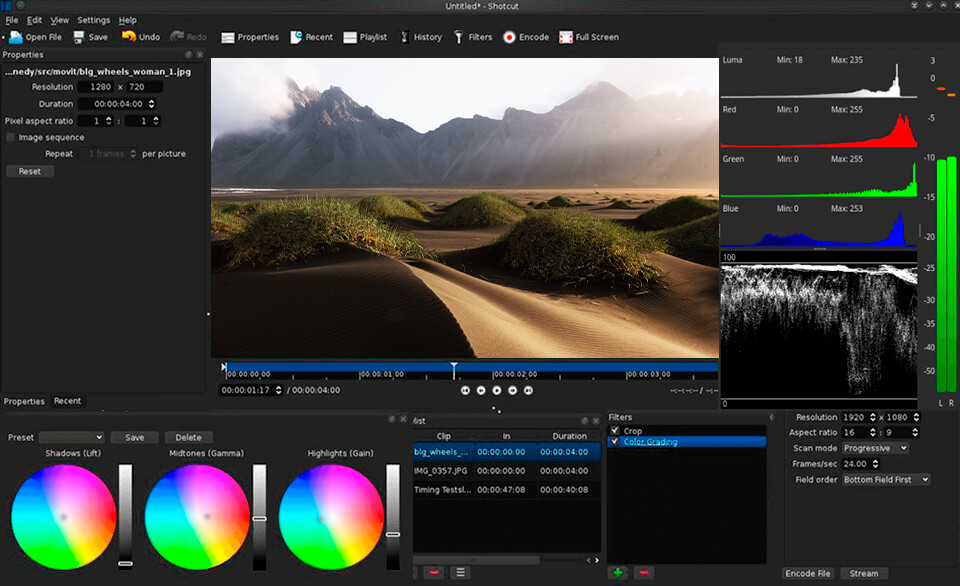Open the Settings menu

click(94, 20)
